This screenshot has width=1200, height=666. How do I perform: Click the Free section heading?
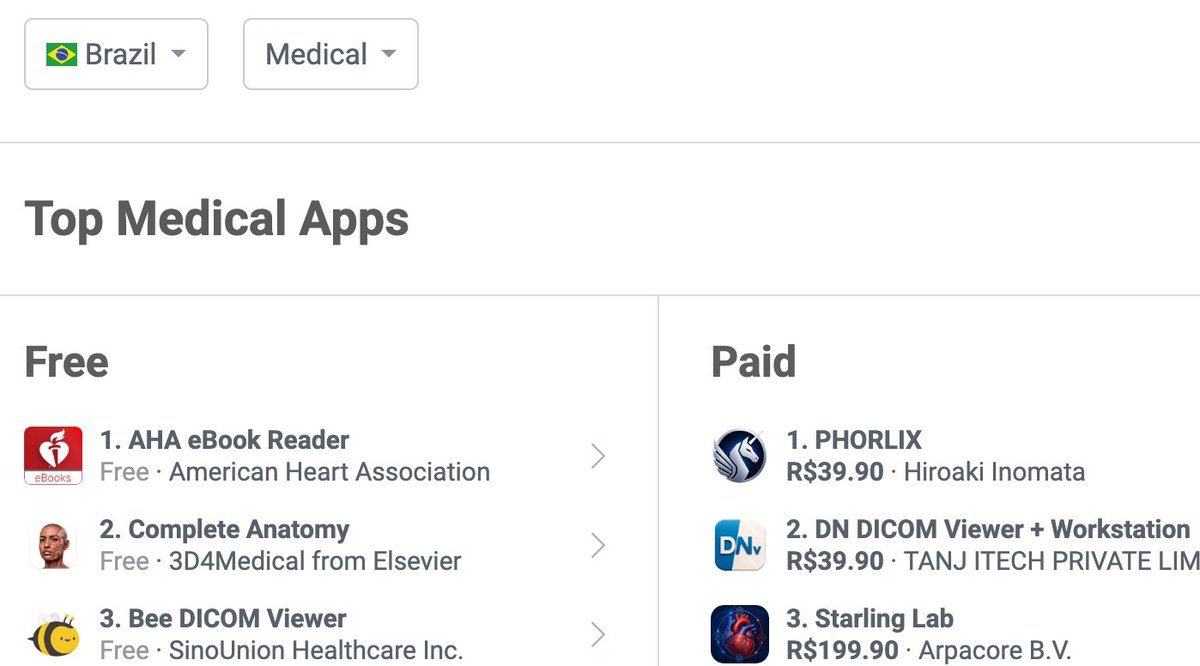click(x=66, y=362)
